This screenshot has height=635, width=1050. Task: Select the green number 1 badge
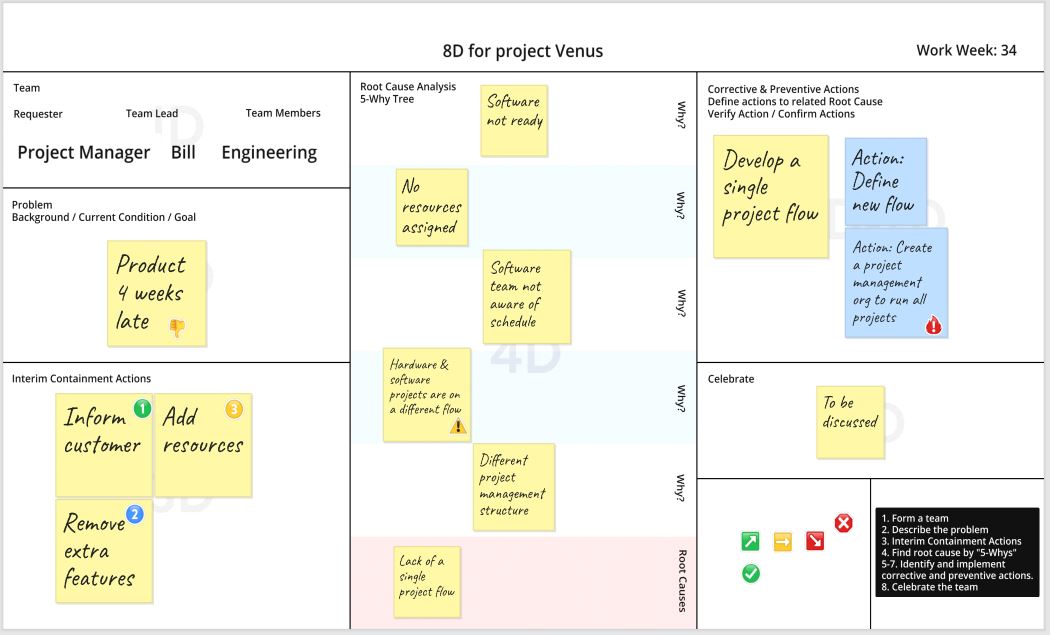pos(142,408)
